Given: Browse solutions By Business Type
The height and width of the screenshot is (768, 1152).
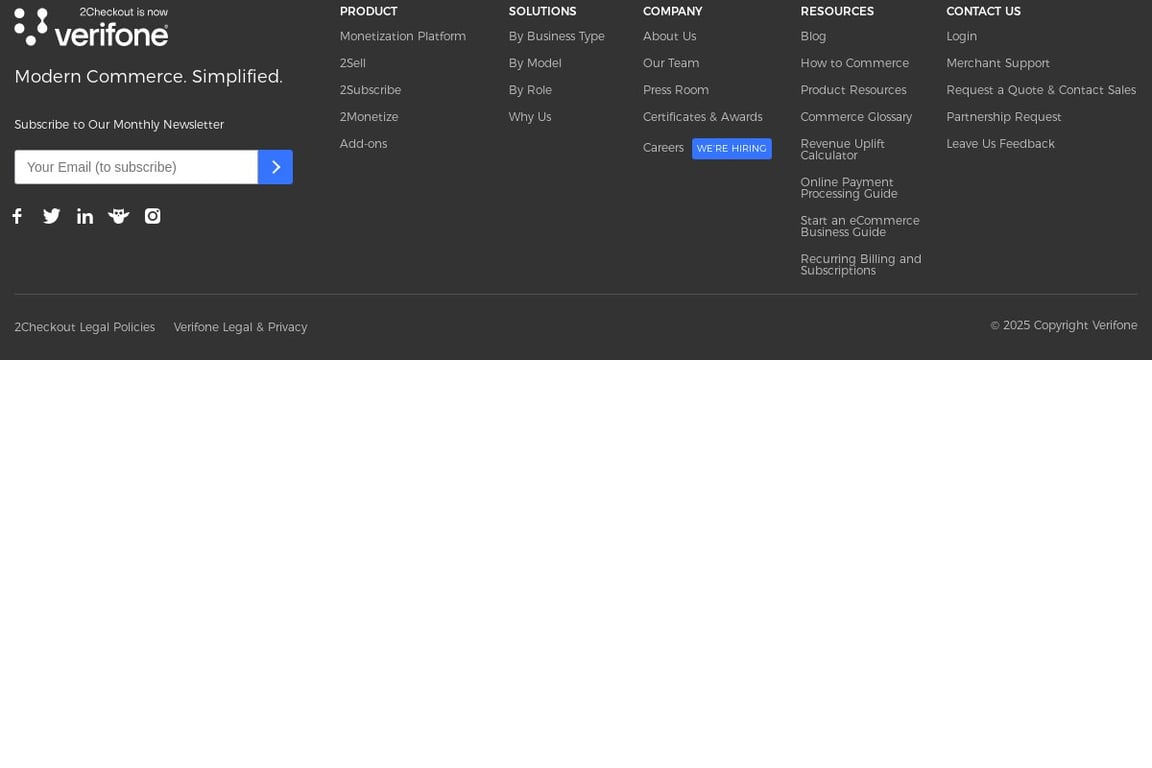Looking at the screenshot, I should (556, 36).
